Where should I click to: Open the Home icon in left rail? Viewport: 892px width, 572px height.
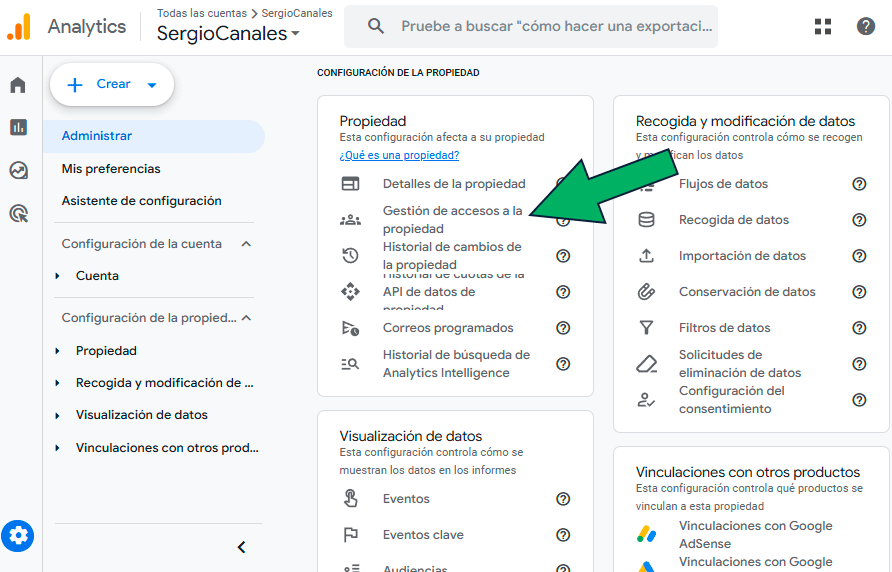[18, 85]
